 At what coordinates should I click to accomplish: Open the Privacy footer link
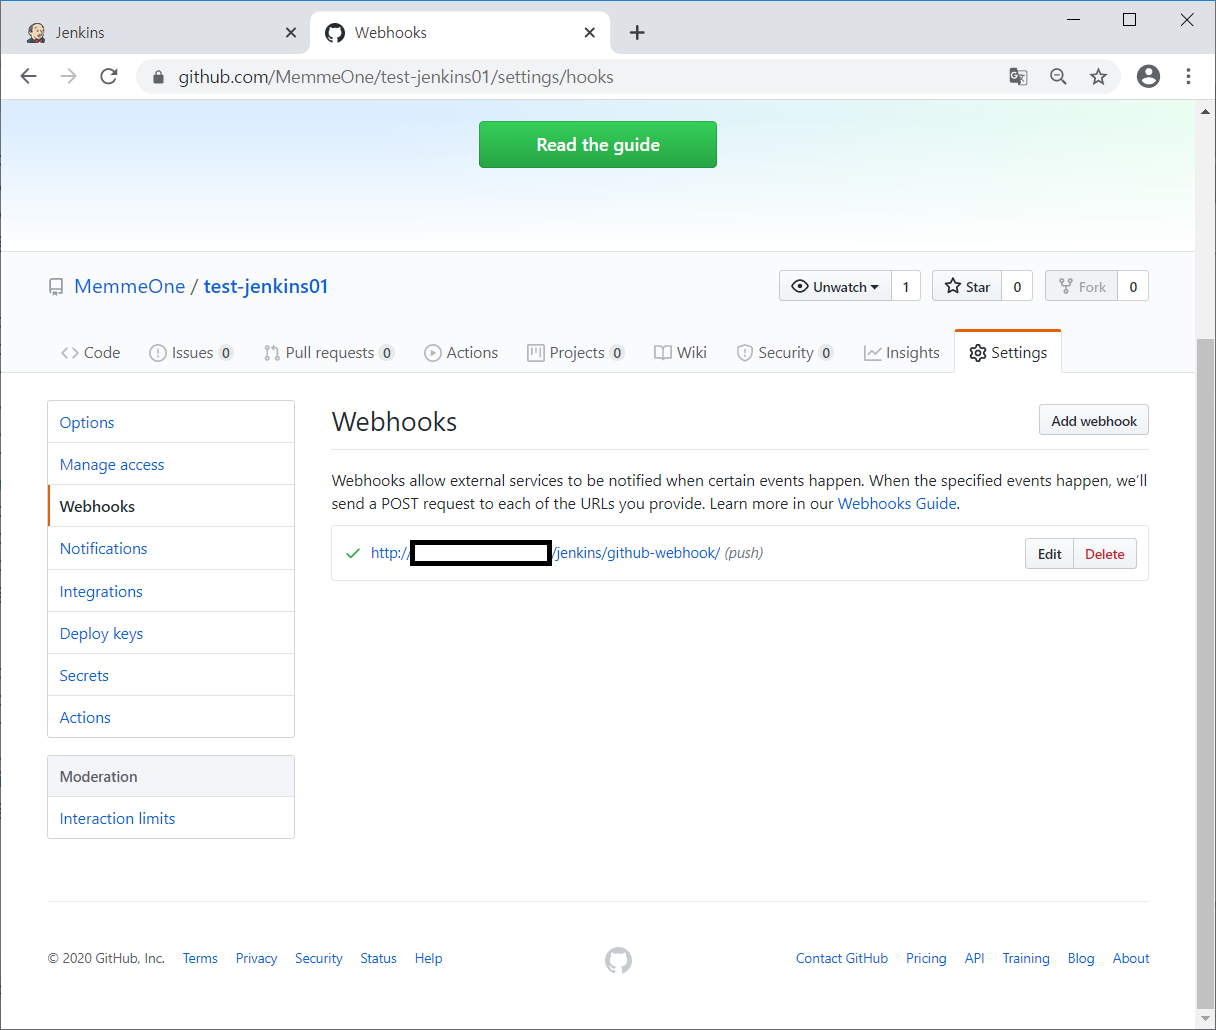click(256, 958)
